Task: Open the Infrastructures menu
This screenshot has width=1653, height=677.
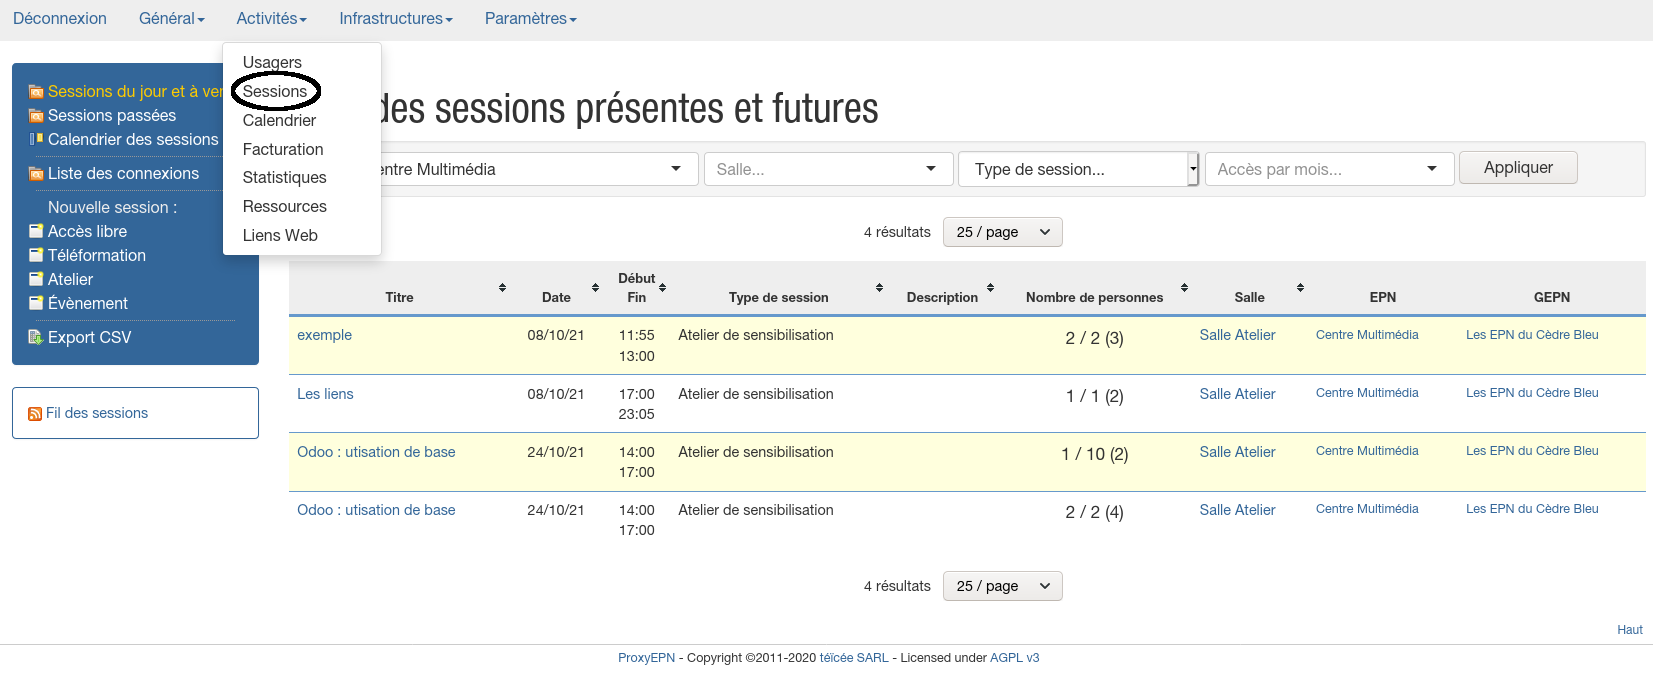Action: tap(395, 19)
